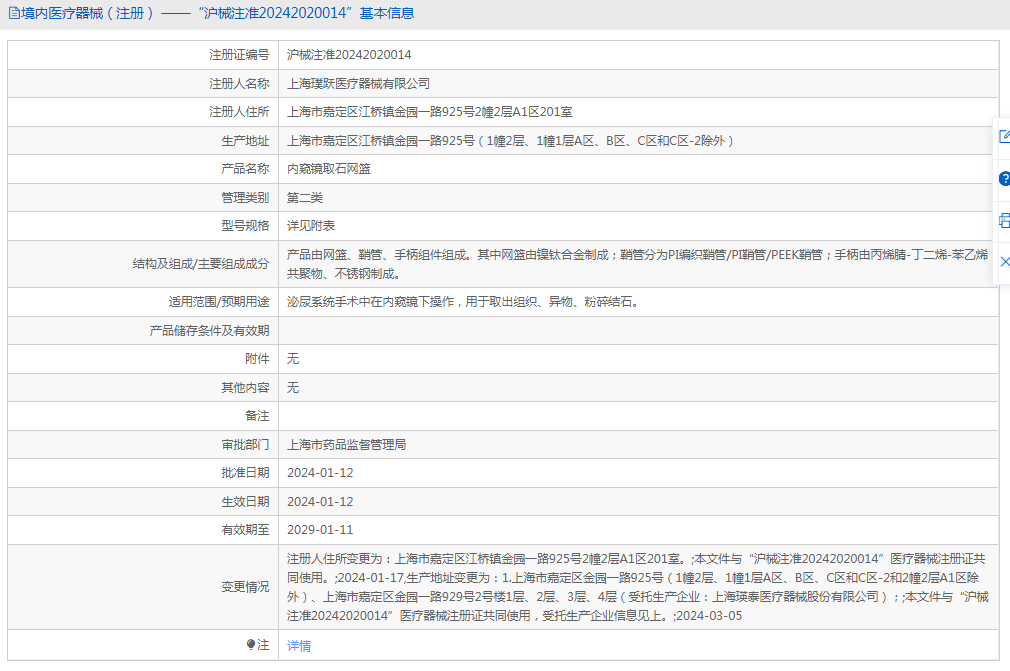Click the 审批部门 row label
The height and width of the screenshot is (671, 1010).
245,444
